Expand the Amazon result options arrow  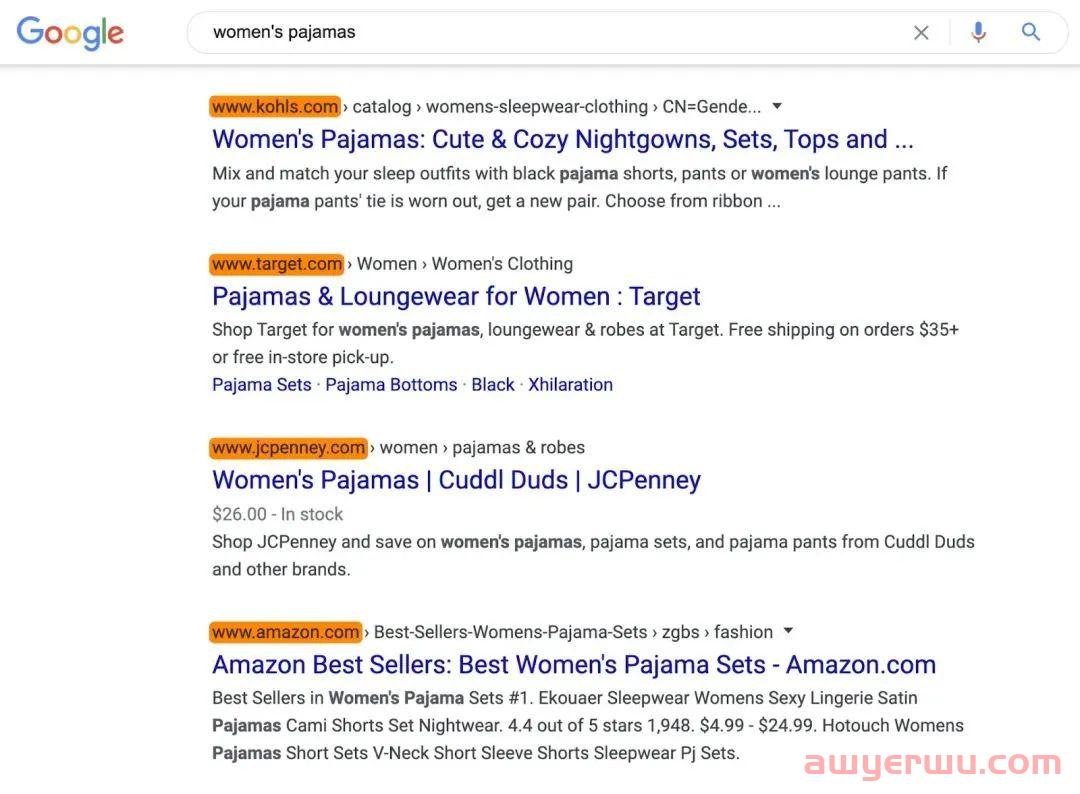tap(789, 631)
